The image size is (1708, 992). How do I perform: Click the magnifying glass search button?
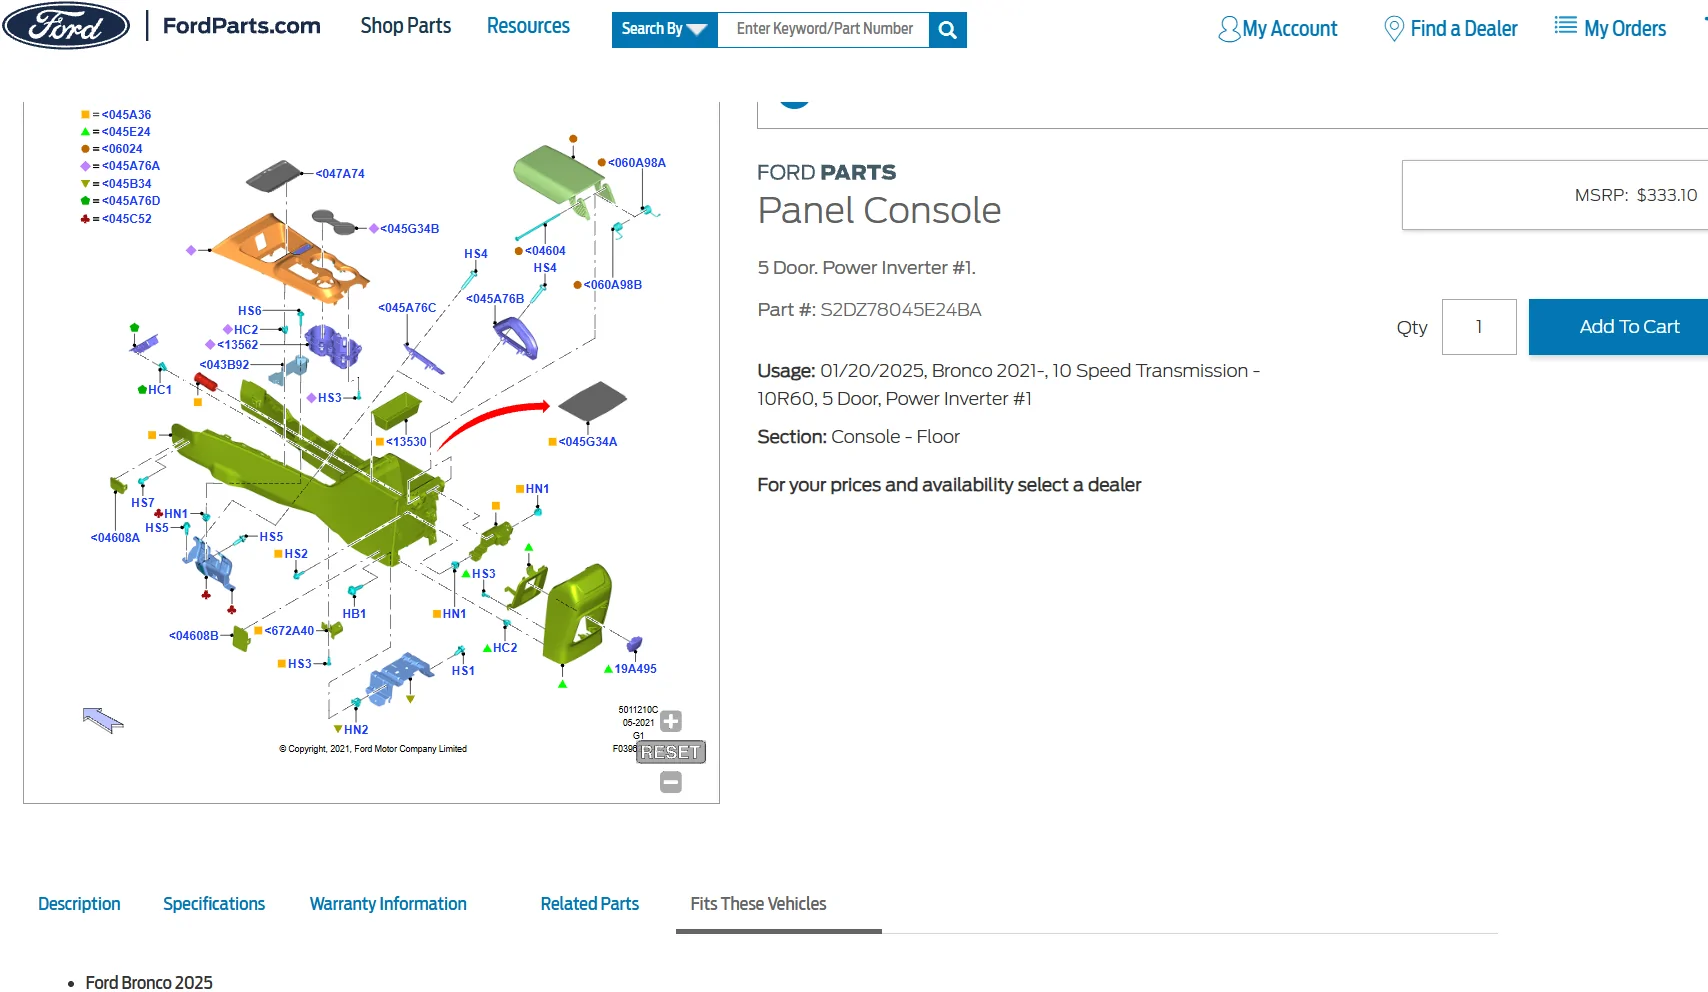pyautogui.click(x=947, y=30)
